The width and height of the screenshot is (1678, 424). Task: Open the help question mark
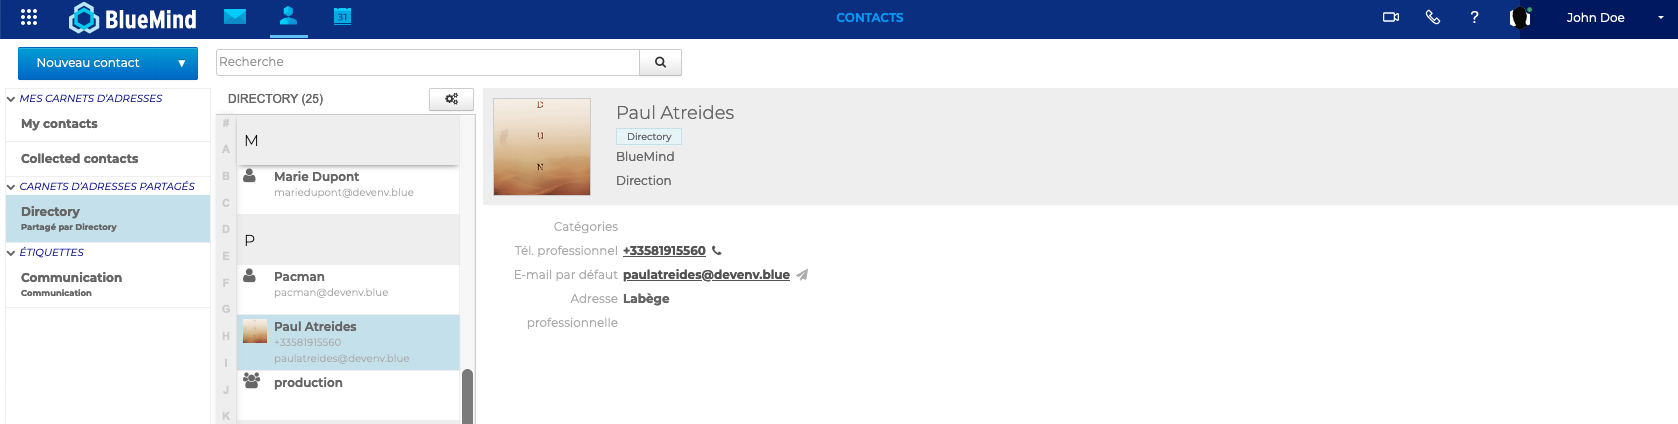coord(1474,17)
